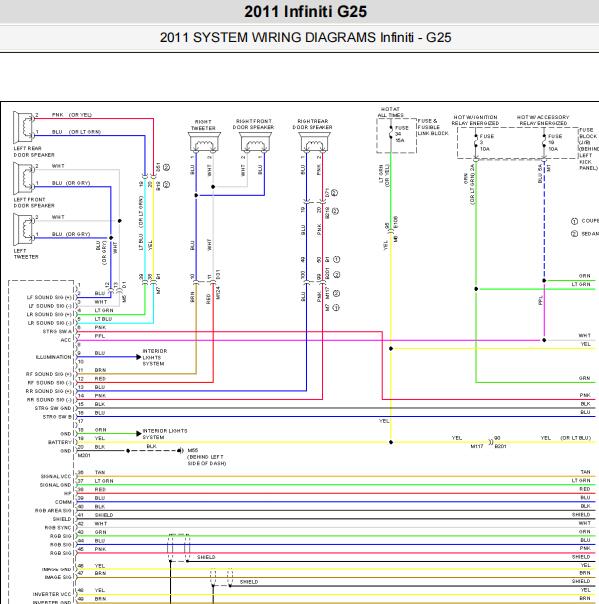Click the "LR SOUND SIG (-)" pin label

(50, 323)
